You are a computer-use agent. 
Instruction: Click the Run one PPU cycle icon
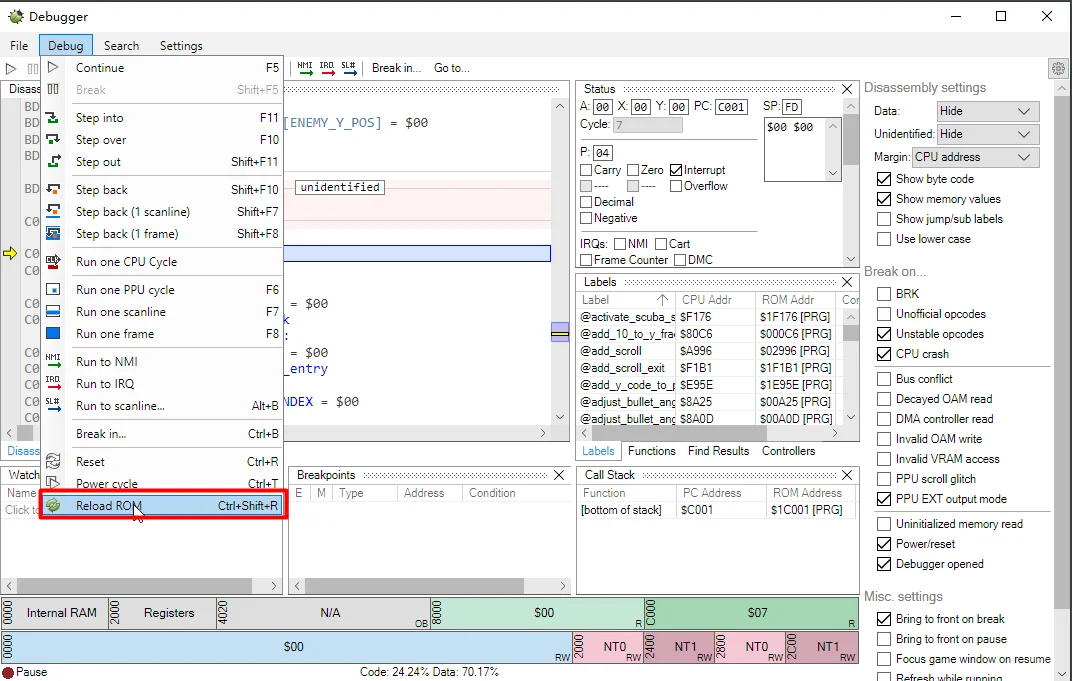(53, 289)
